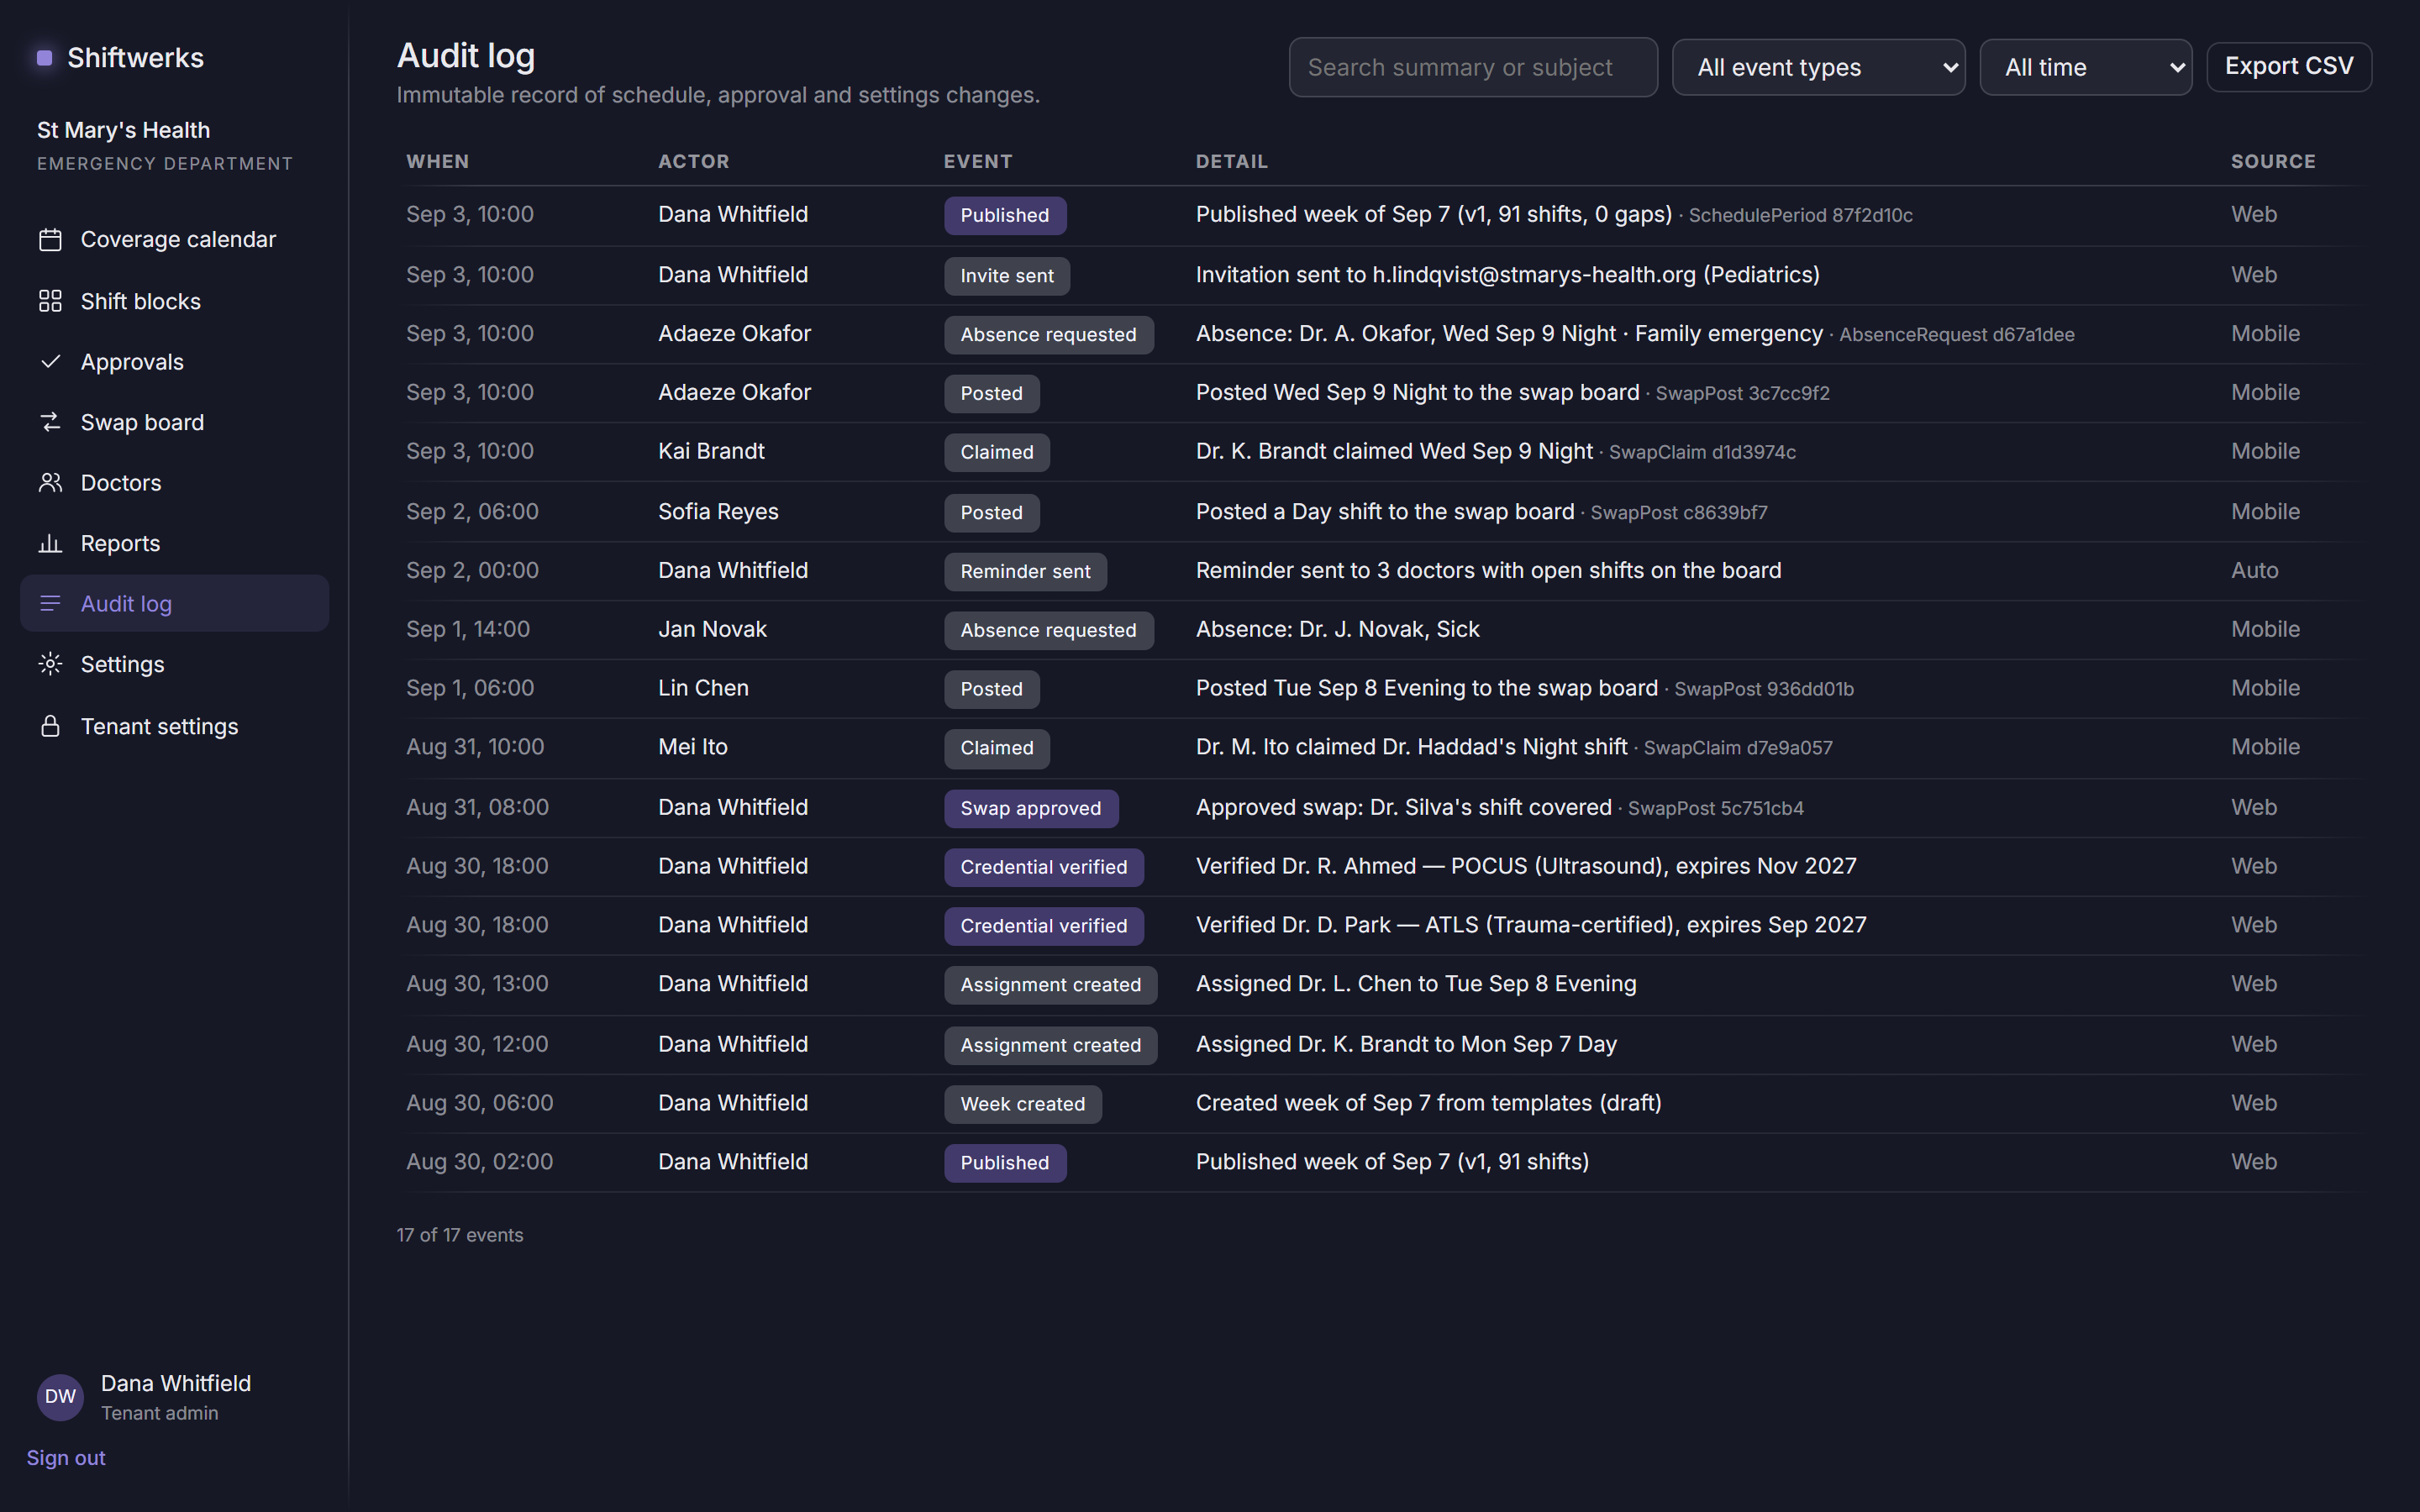Click the Audit log lines icon
2420x1512 pixels.
50,603
